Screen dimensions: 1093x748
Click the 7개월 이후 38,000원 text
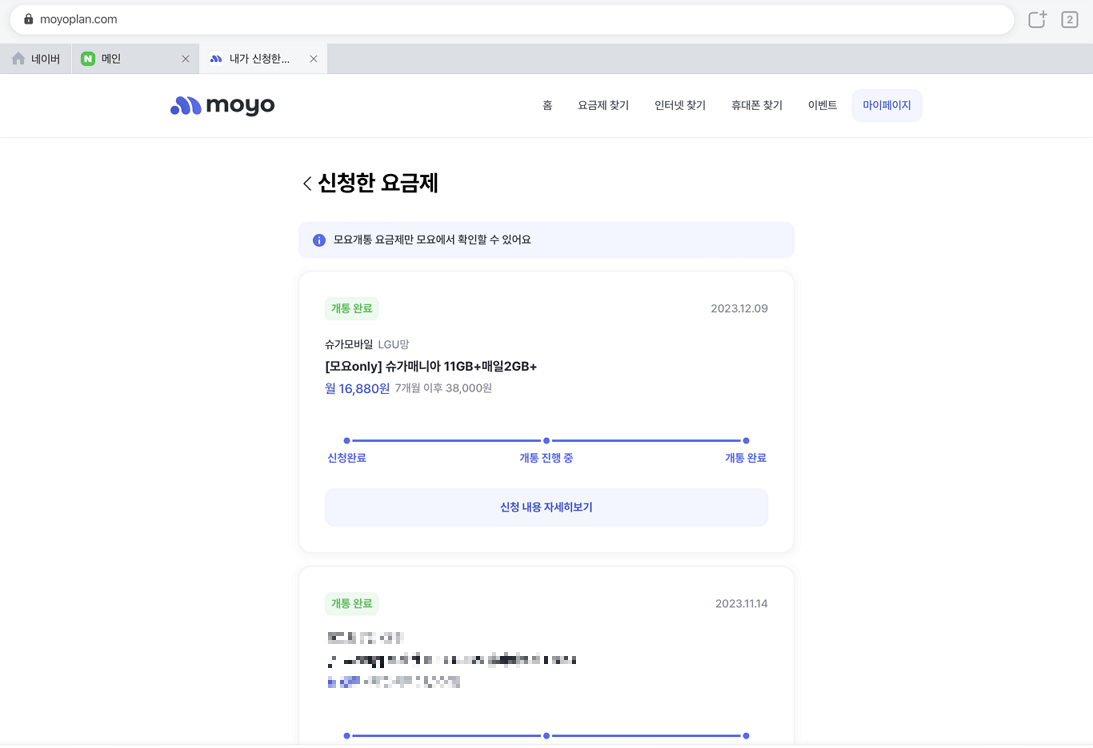pyautogui.click(x=443, y=388)
